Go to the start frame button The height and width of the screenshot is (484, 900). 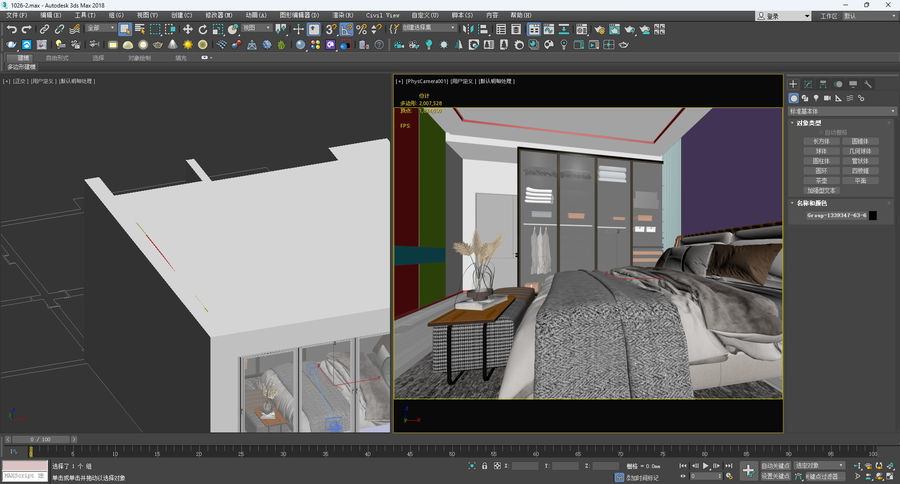click(683, 466)
